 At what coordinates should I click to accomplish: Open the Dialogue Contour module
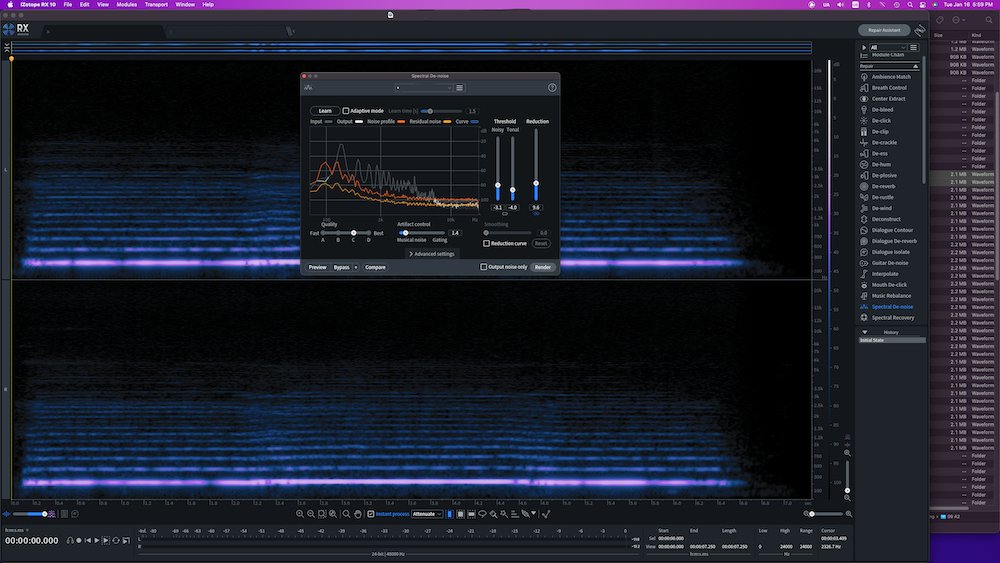890,230
